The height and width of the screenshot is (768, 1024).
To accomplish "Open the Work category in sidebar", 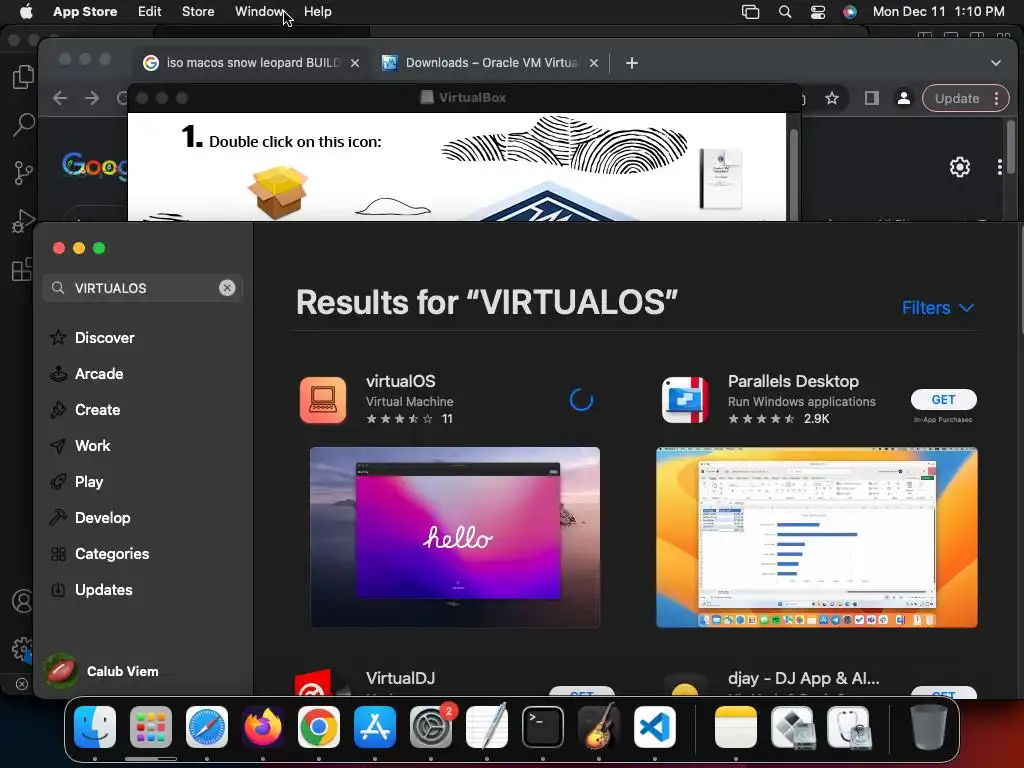I will click(x=80, y=445).
